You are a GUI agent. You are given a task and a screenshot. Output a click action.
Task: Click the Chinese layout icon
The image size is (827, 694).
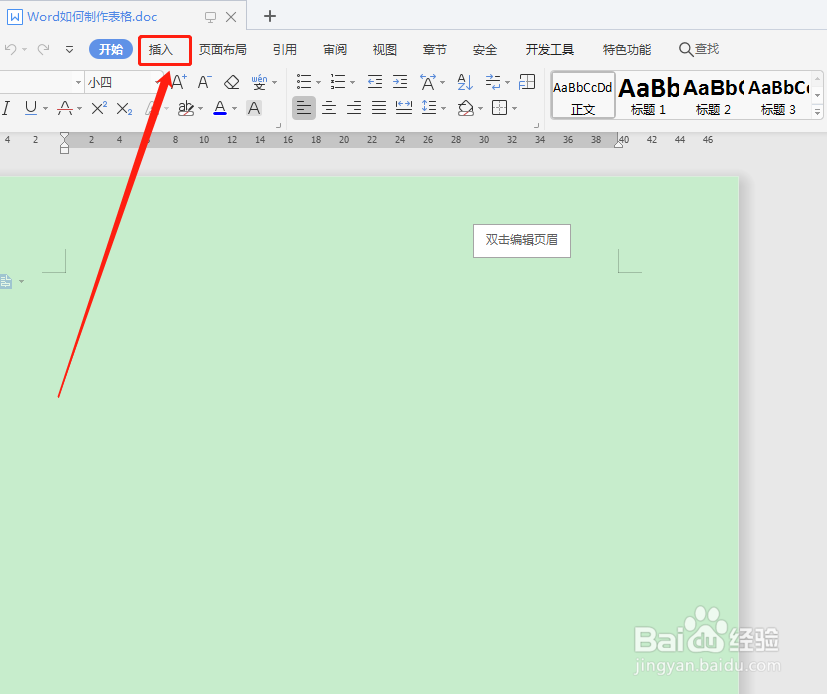click(428, 82)
